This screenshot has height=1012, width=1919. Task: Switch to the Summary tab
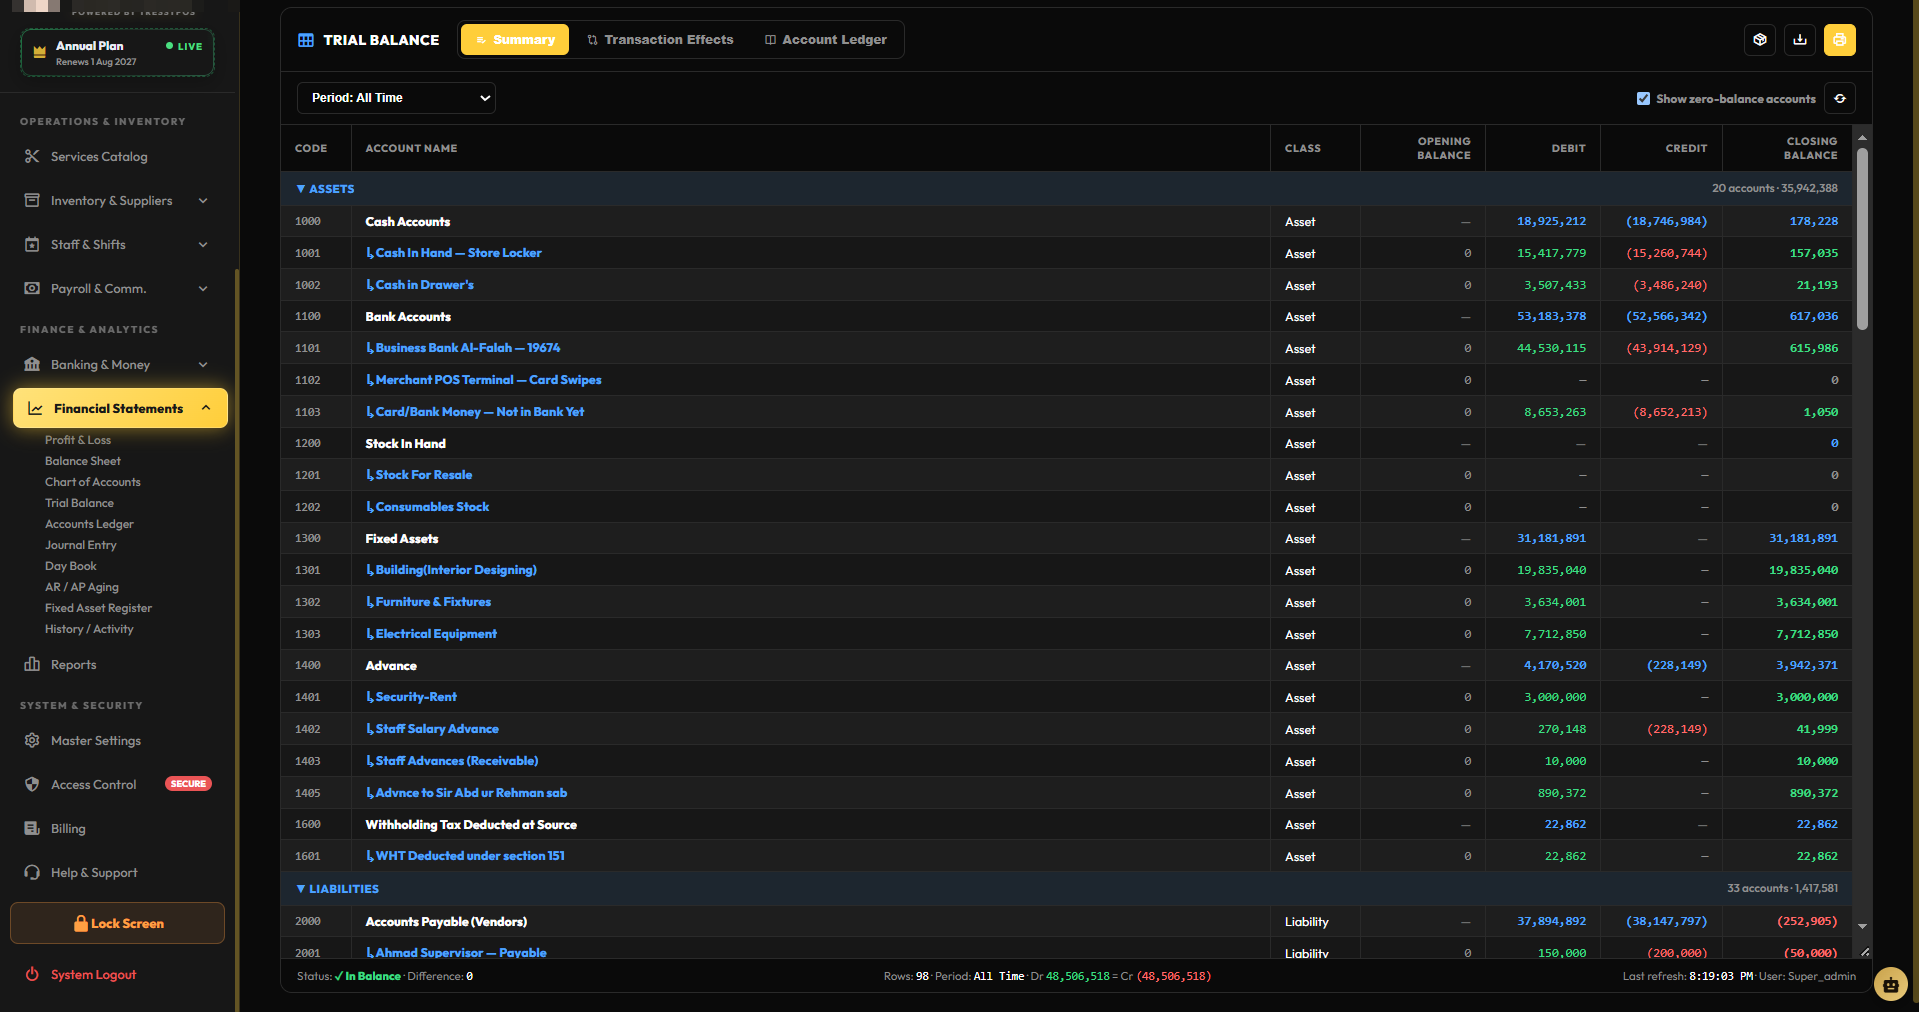(x=515, y=40)
